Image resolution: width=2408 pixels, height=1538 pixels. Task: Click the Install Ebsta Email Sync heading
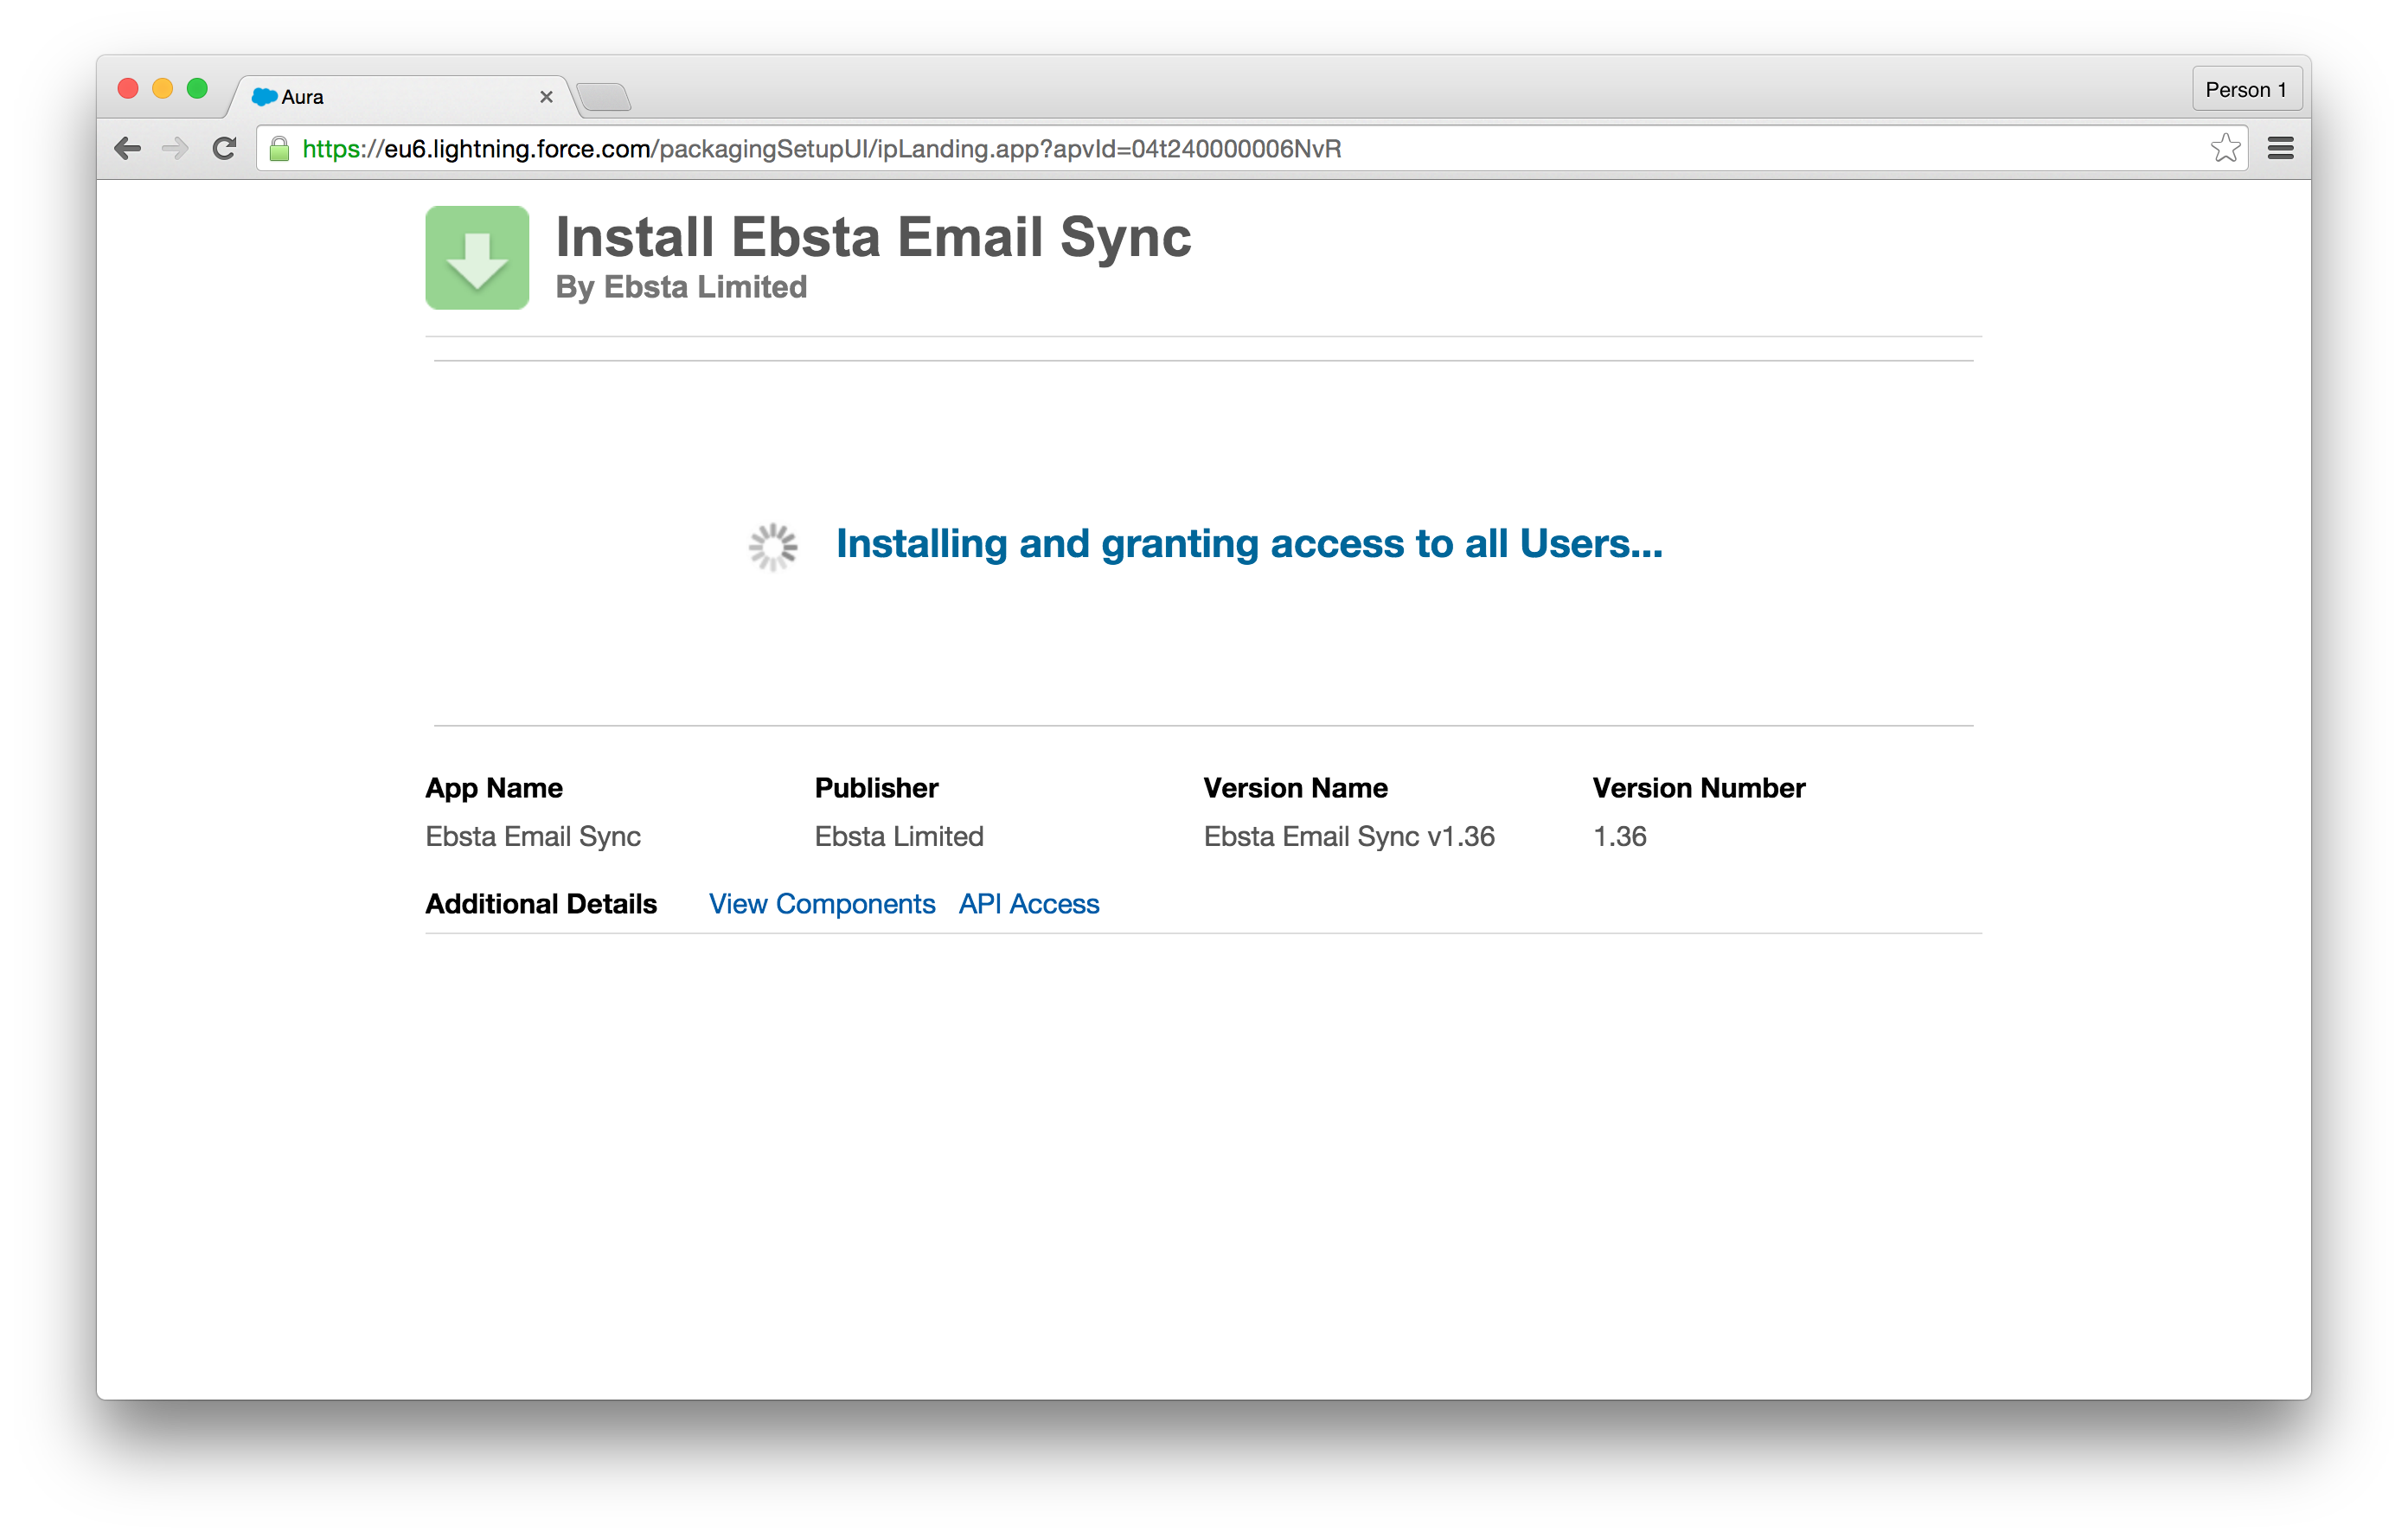[872, 237]
